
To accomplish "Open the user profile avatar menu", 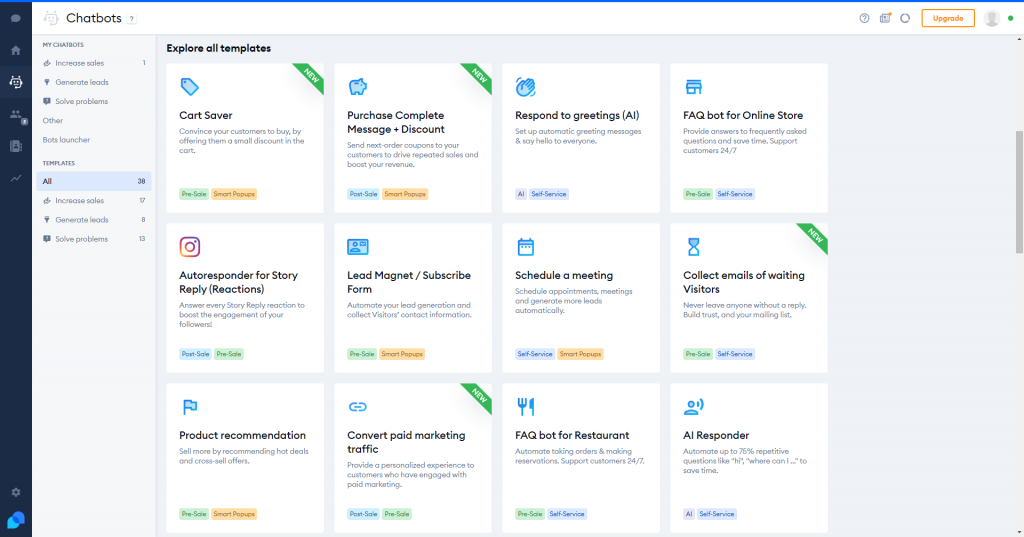I will [992, 18].
